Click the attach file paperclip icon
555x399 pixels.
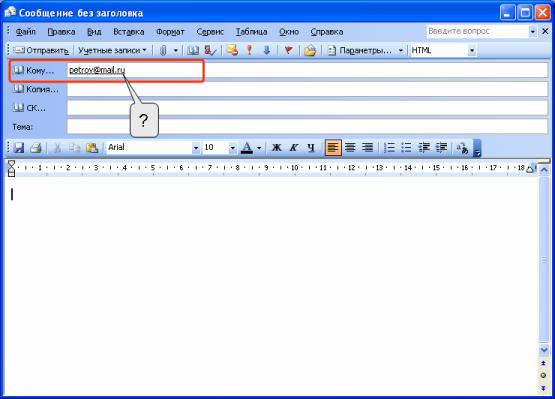point(163,51)
